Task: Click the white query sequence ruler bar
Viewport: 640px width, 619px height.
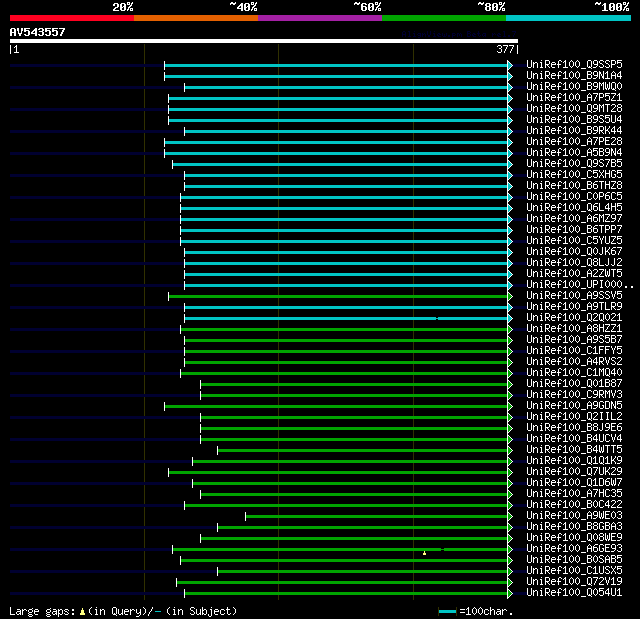Action: [264, 41]
